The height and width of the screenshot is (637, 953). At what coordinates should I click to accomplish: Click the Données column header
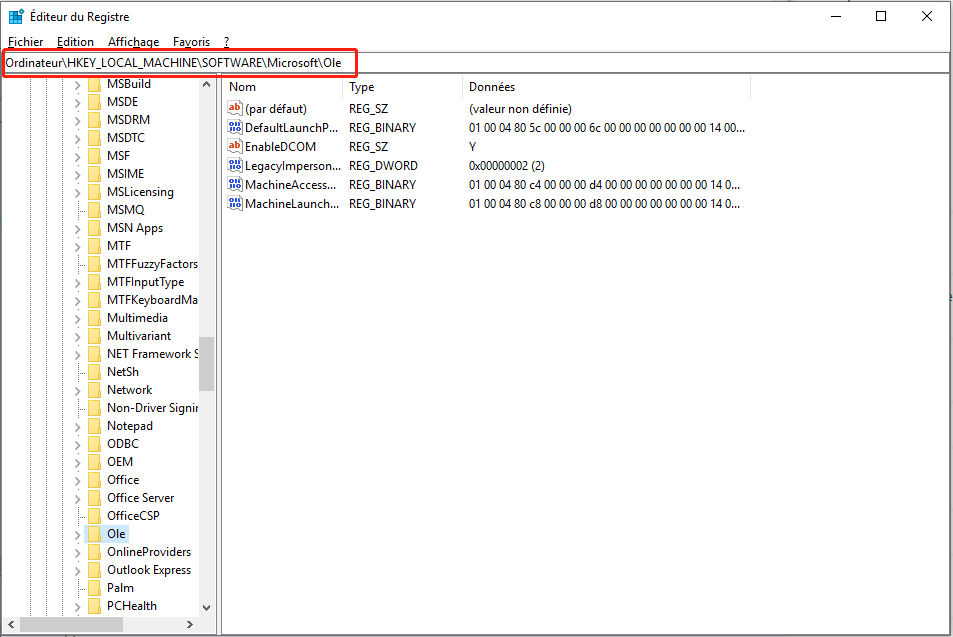click(x=600, y=88)
